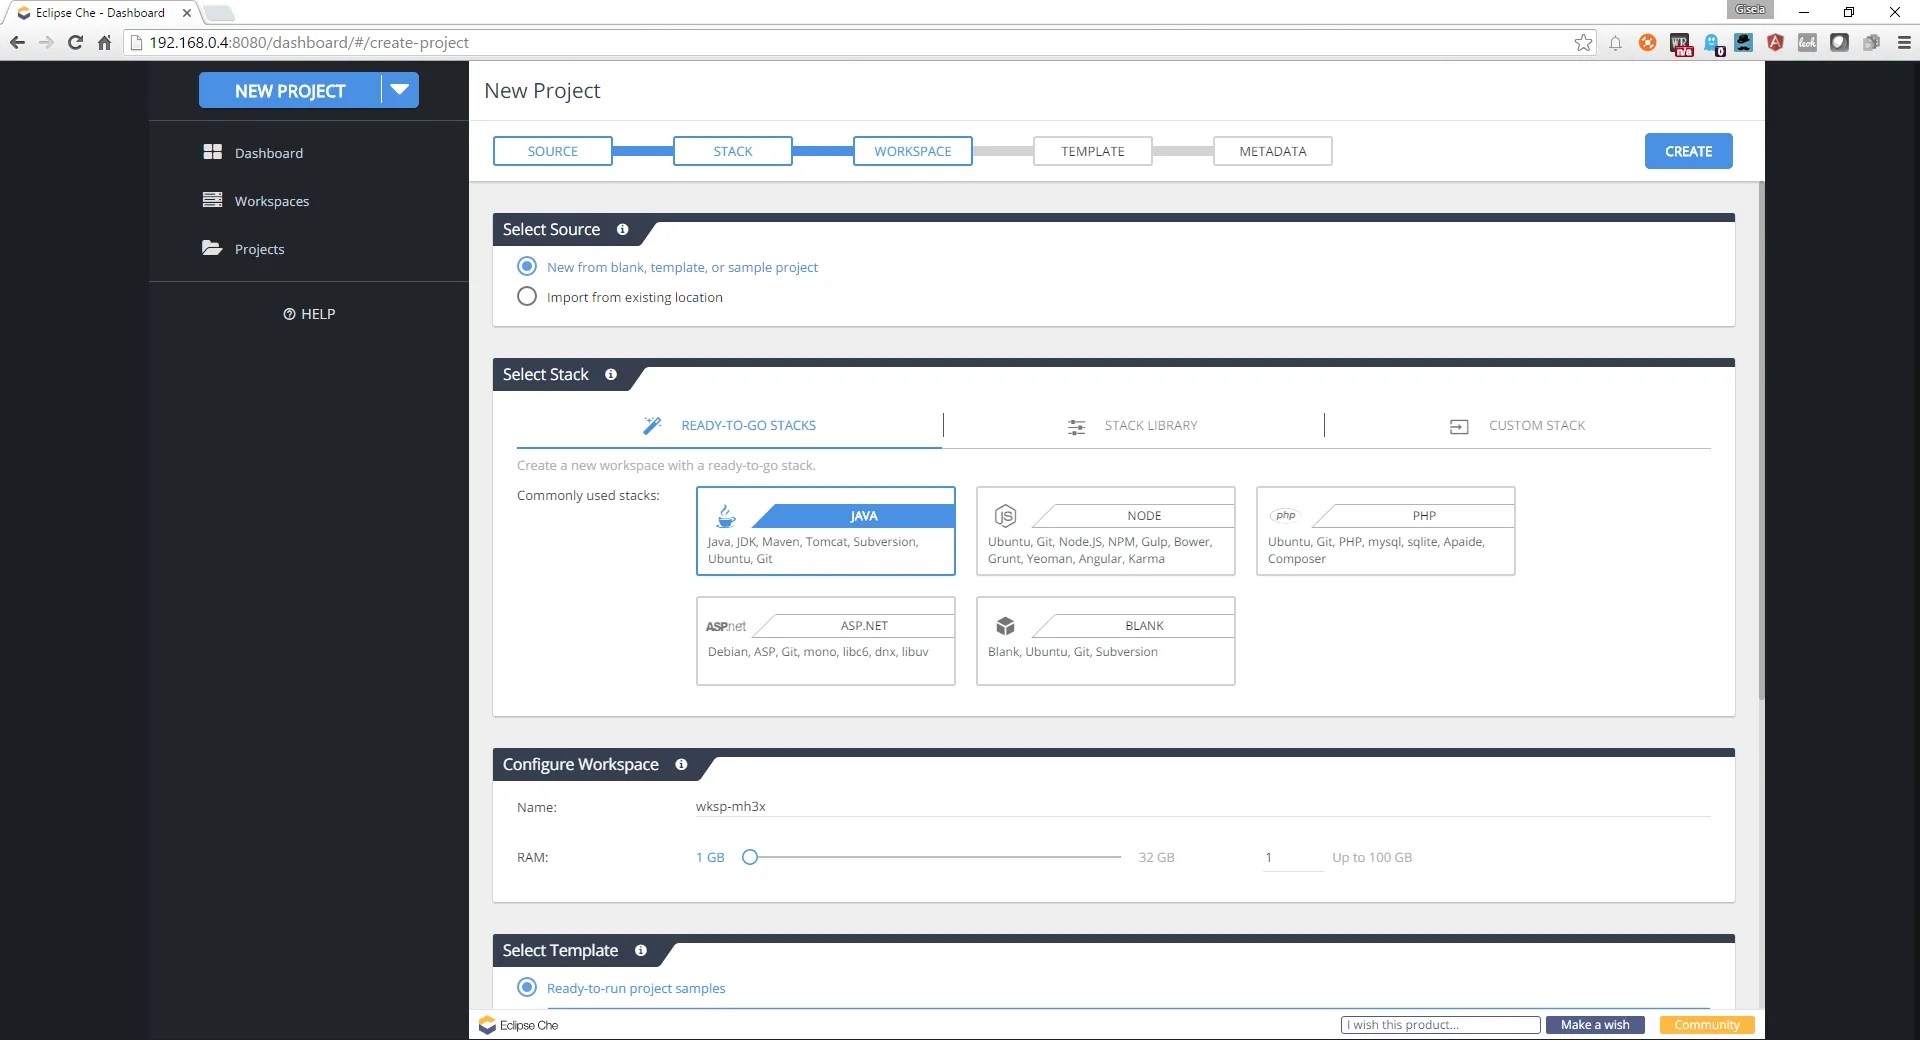This screenshot has width=1920, height=1040.
Task: Jump to the Stack step
Action: [x=733, y=151]
